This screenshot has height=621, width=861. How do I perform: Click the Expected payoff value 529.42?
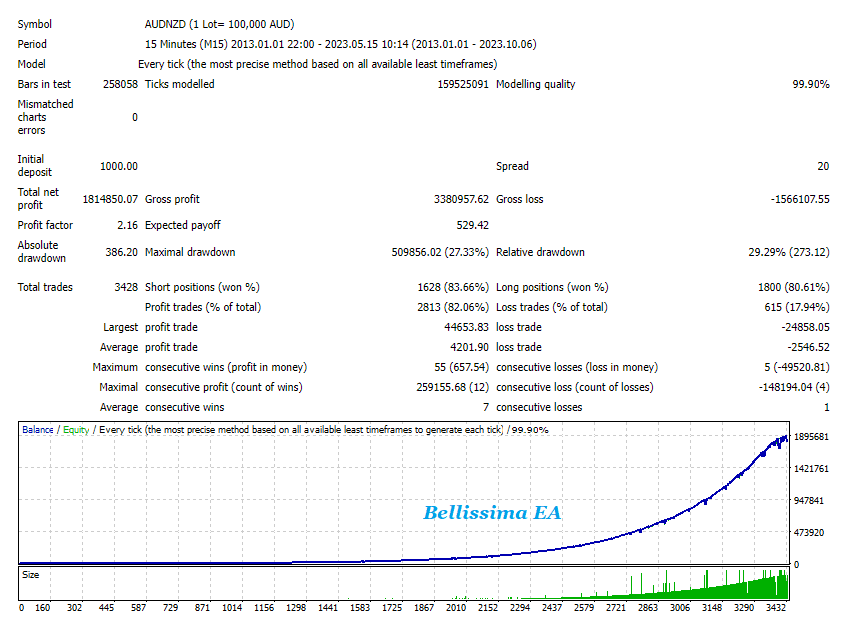(472, 226)
